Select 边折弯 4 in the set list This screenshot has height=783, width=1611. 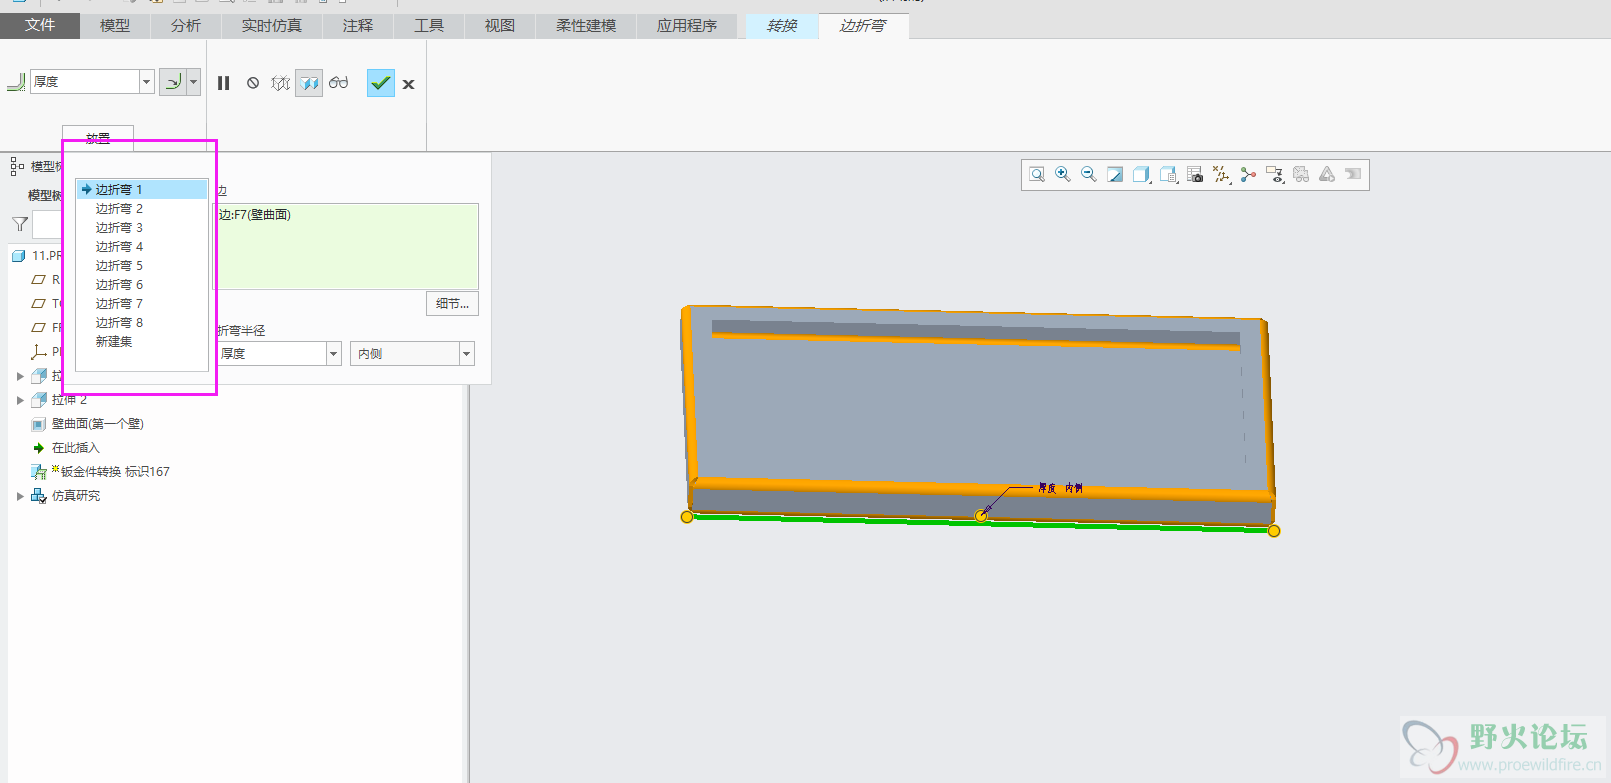pos(142,247)
